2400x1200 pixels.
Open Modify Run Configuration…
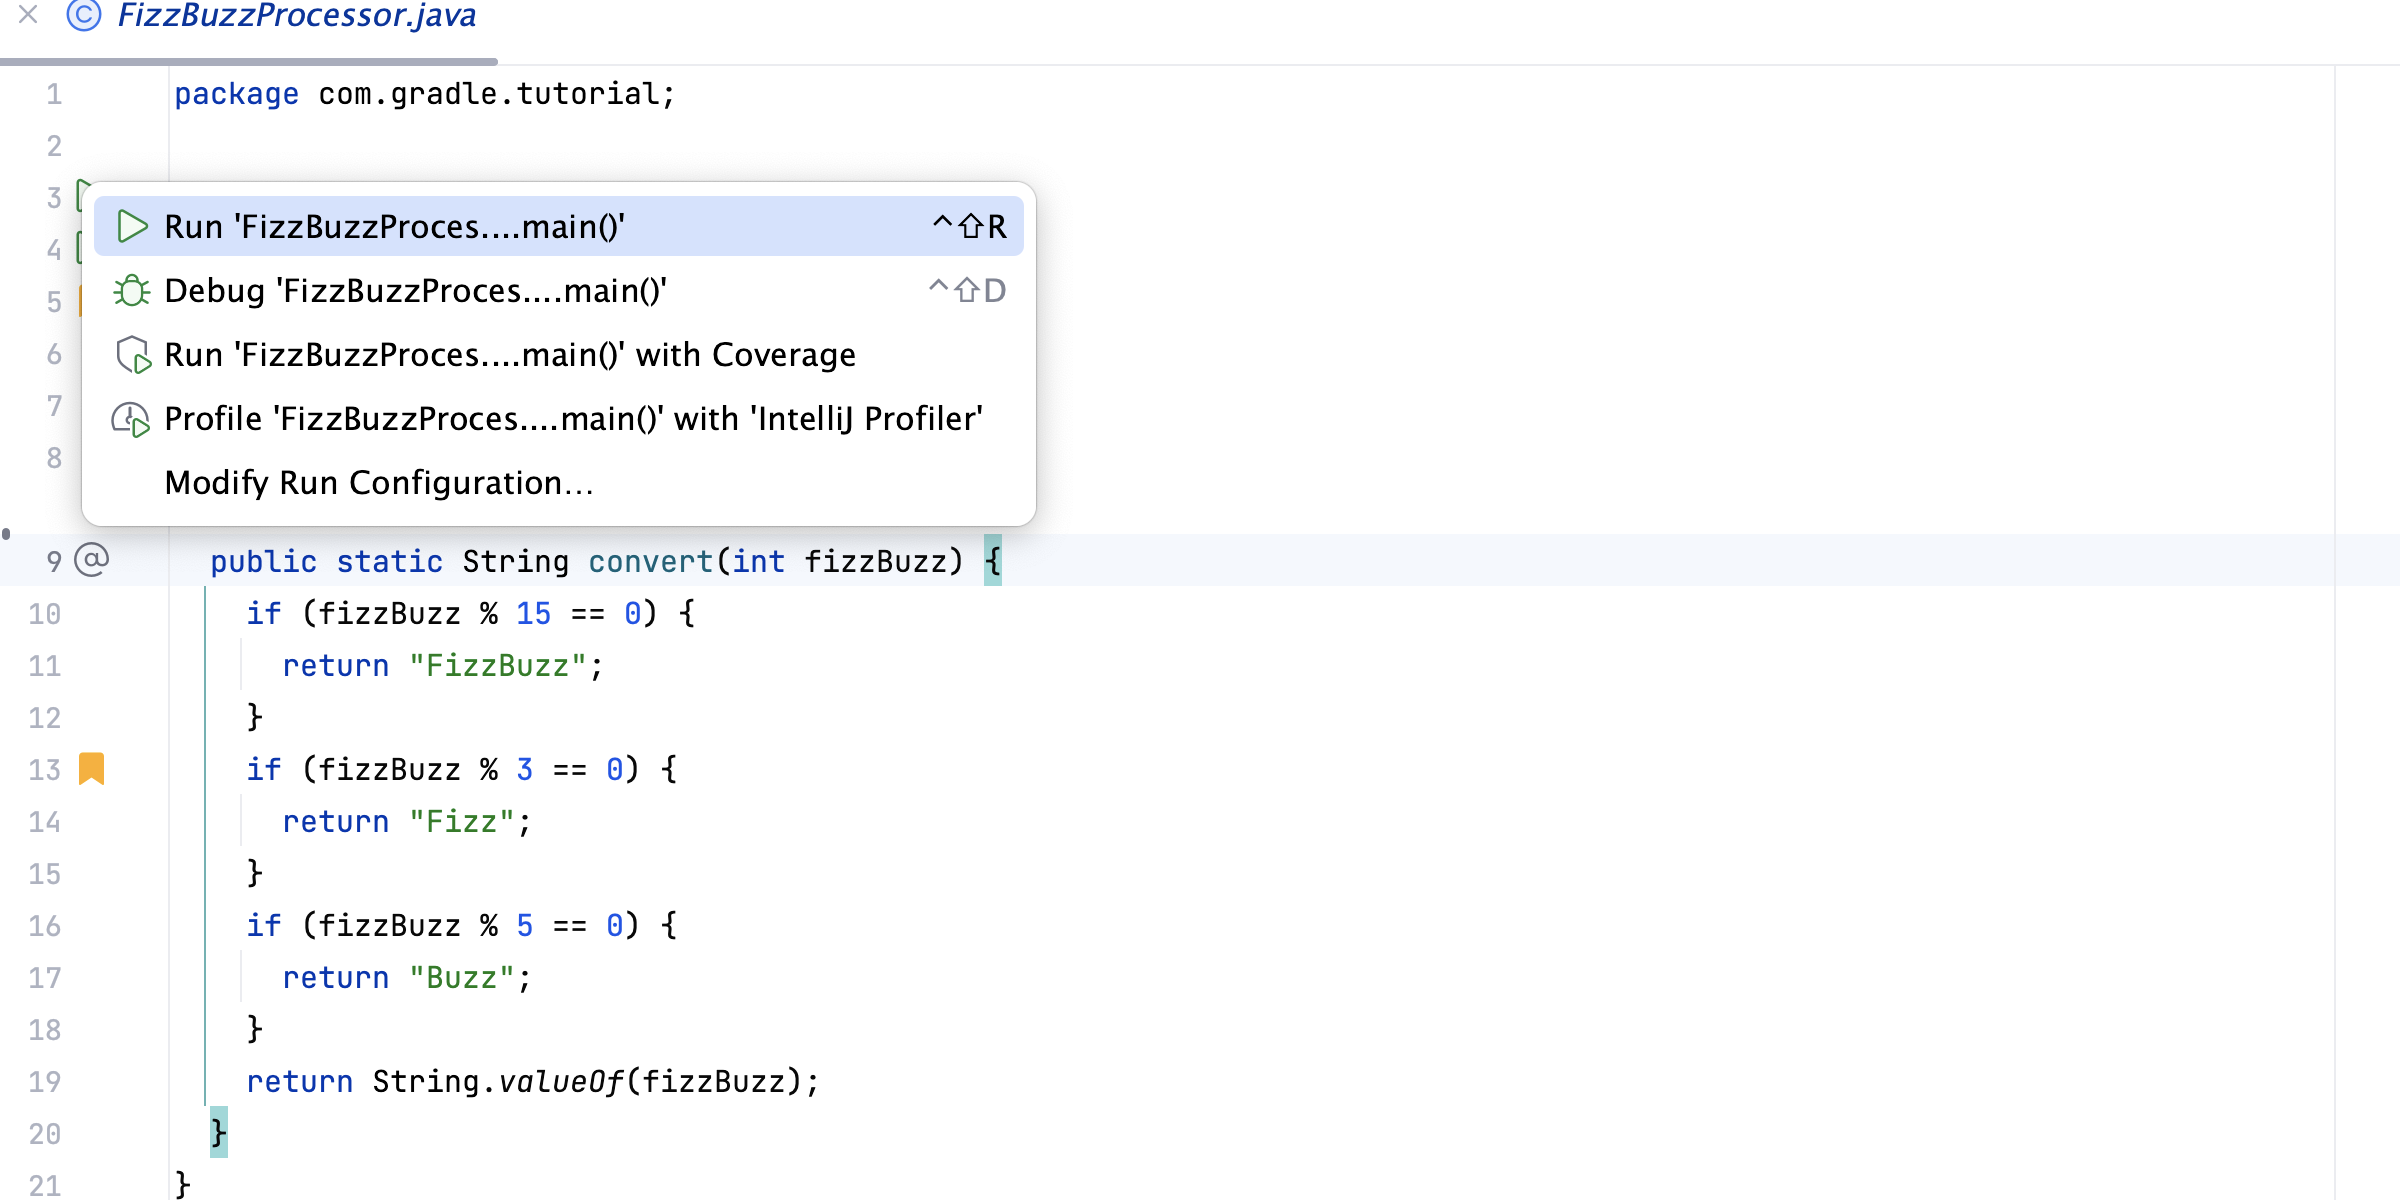point(558,483)
